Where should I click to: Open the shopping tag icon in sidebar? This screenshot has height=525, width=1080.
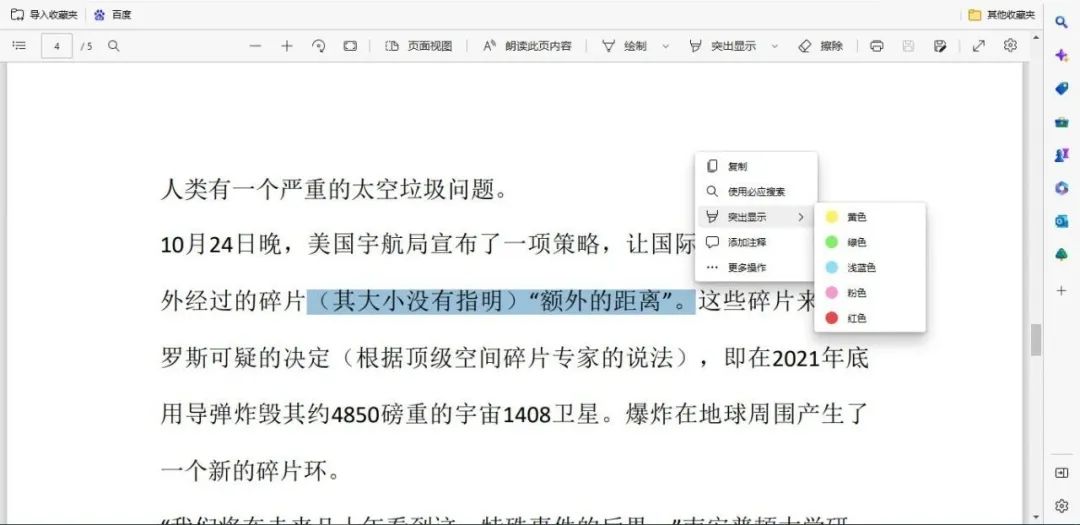pyautogui.click(x=1061, y=88)
